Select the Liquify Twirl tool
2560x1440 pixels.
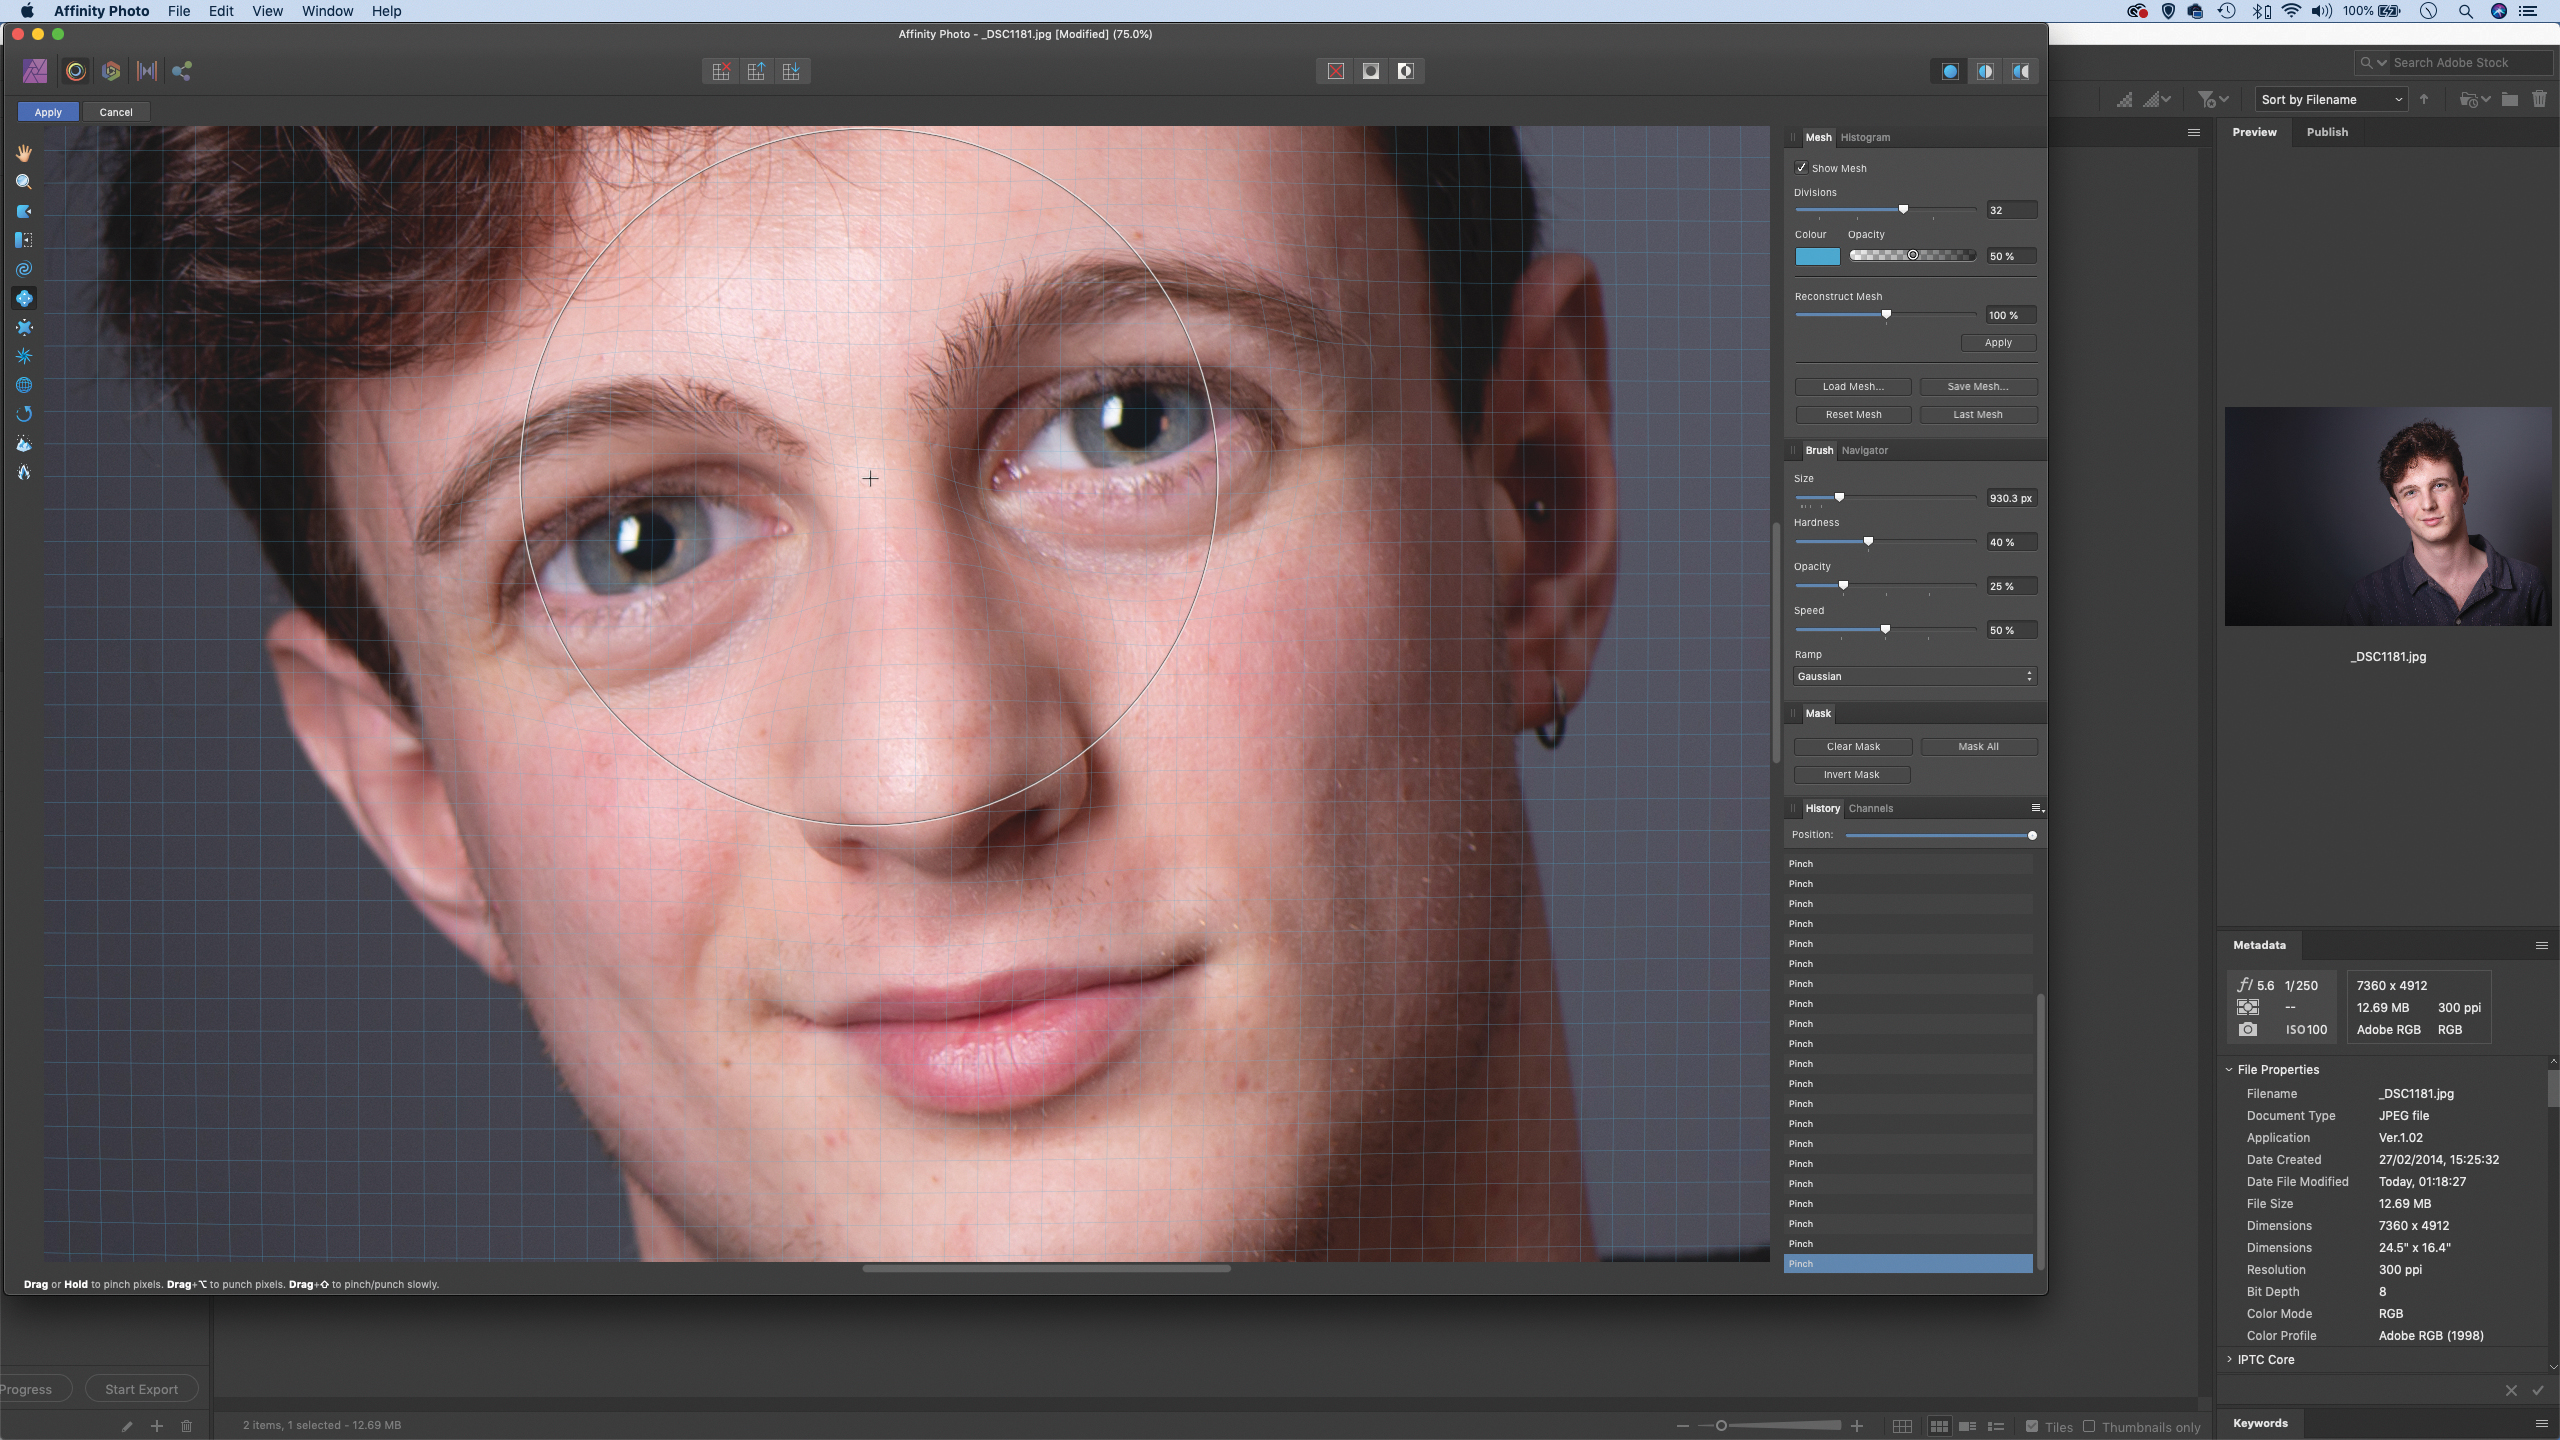point(24,269)
